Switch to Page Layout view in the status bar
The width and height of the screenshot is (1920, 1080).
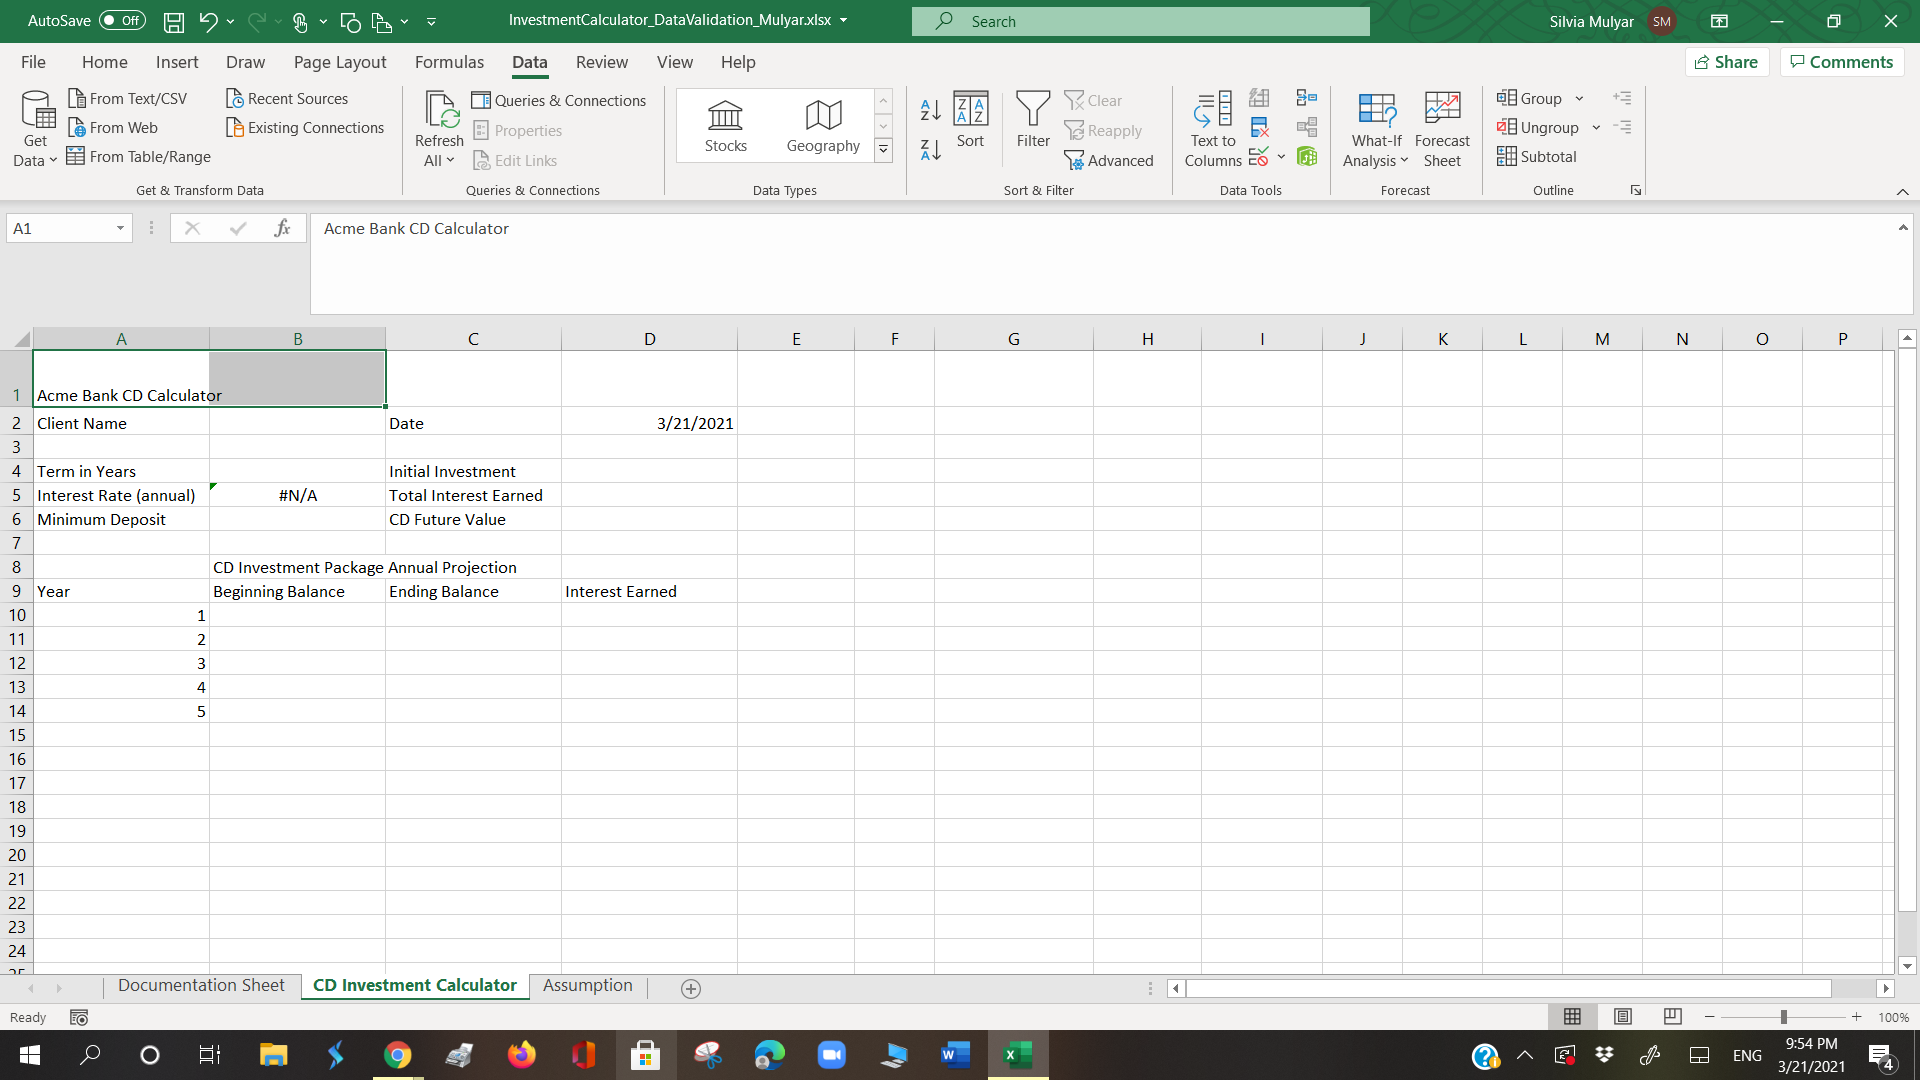[x=1623, y=1017]
